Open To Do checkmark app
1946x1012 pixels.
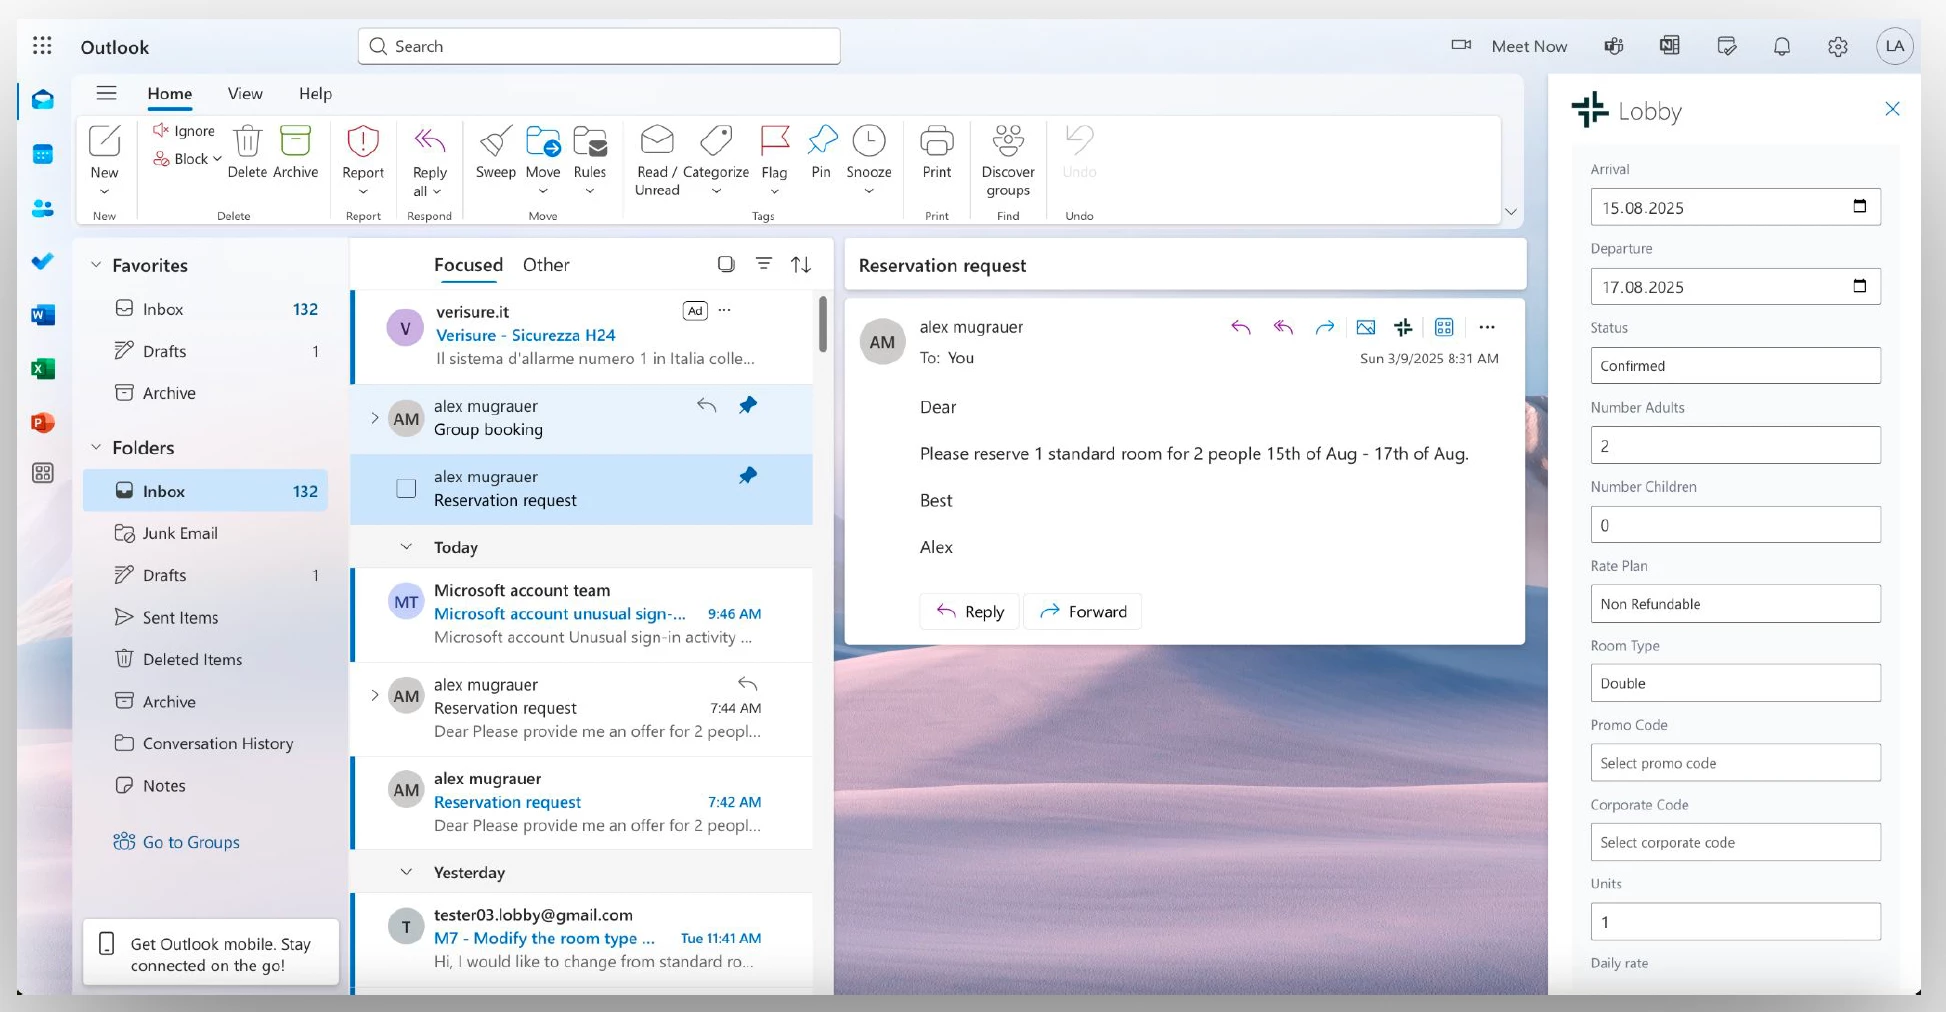click(42, 261)
